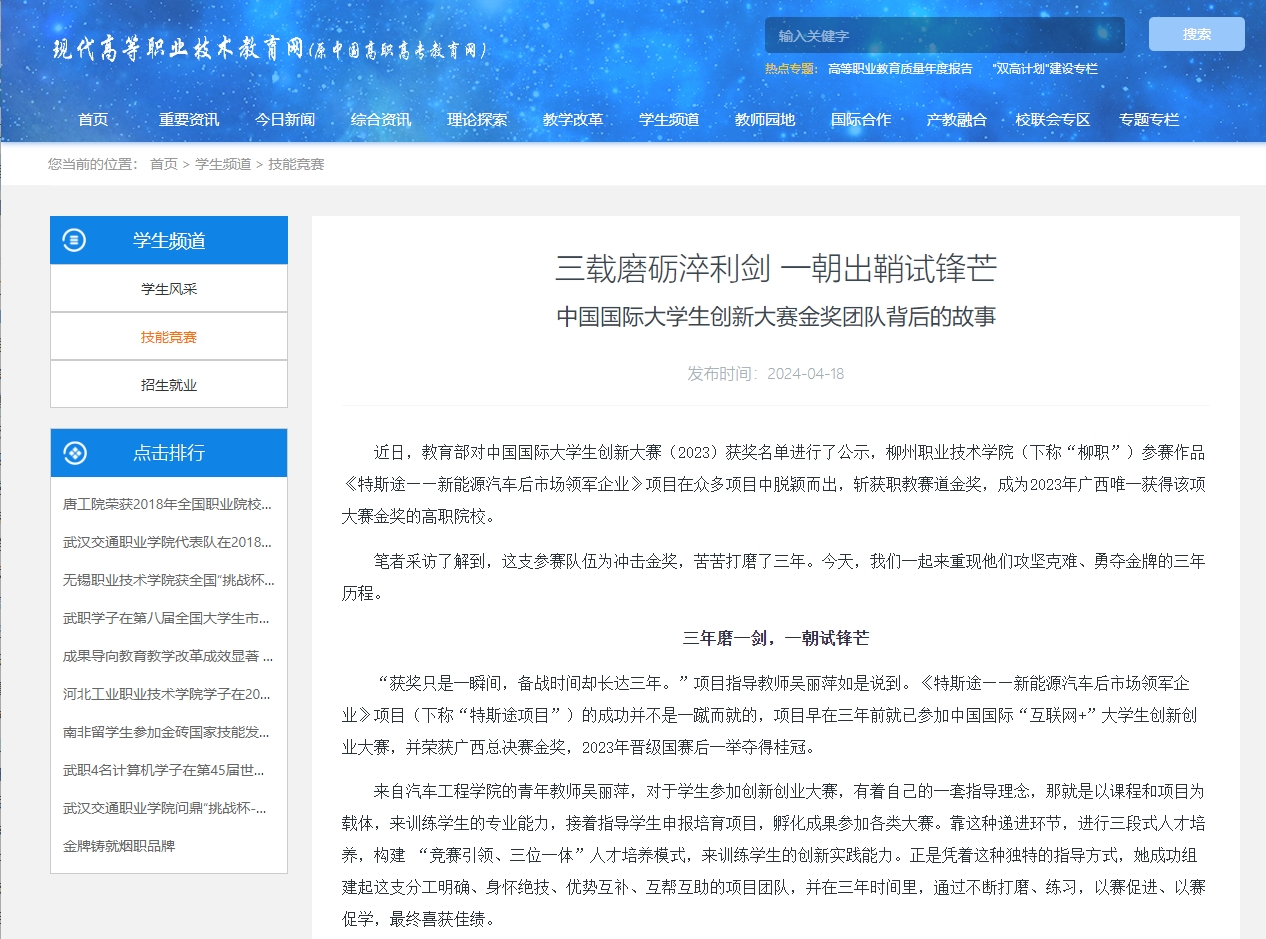Select 国际合作 in the top navigation
The width and height of the screenshot is (1266, 939).
pyautogui.click(x=861, y=119)
